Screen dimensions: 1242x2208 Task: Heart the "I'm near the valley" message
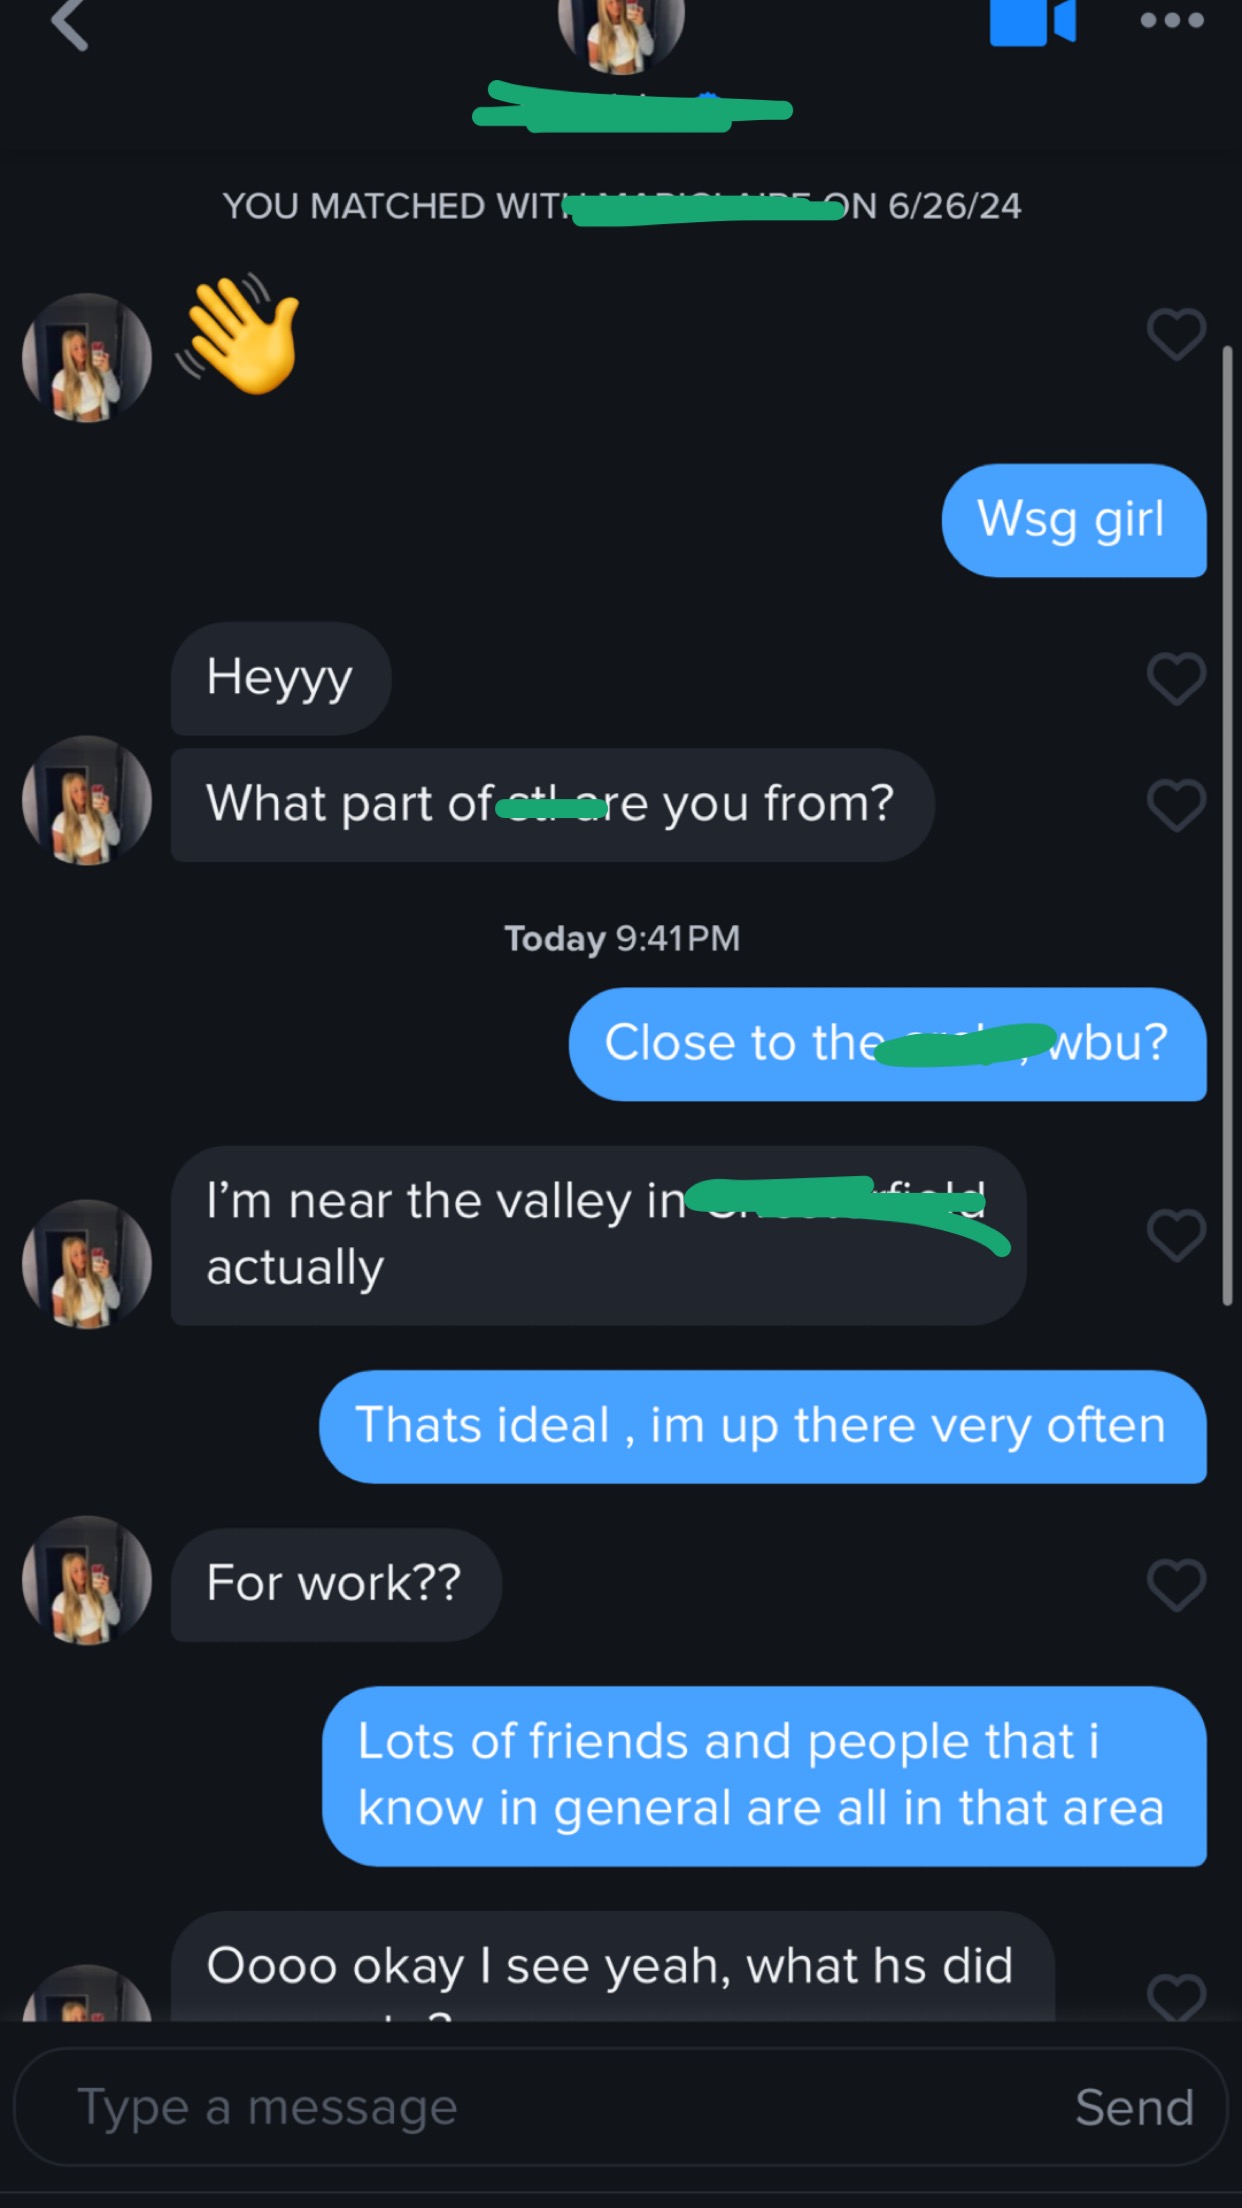1176,1235
